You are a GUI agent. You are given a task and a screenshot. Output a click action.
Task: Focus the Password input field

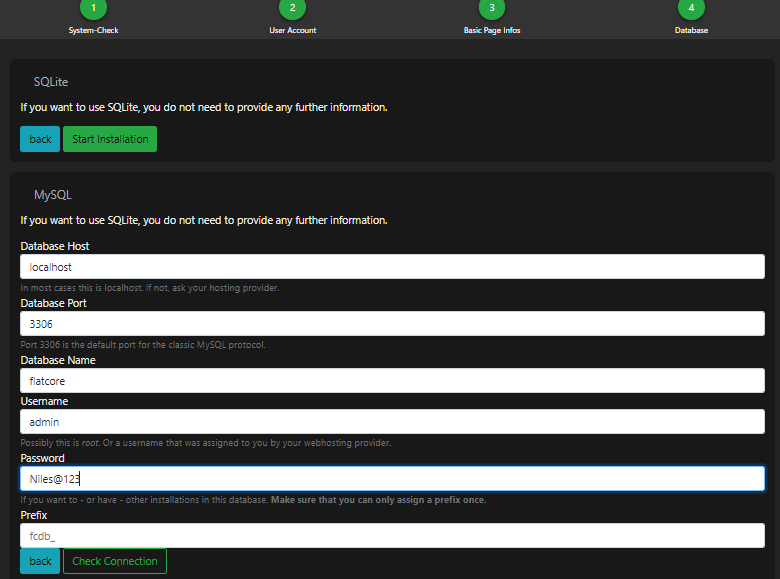[x=392, y=479]
